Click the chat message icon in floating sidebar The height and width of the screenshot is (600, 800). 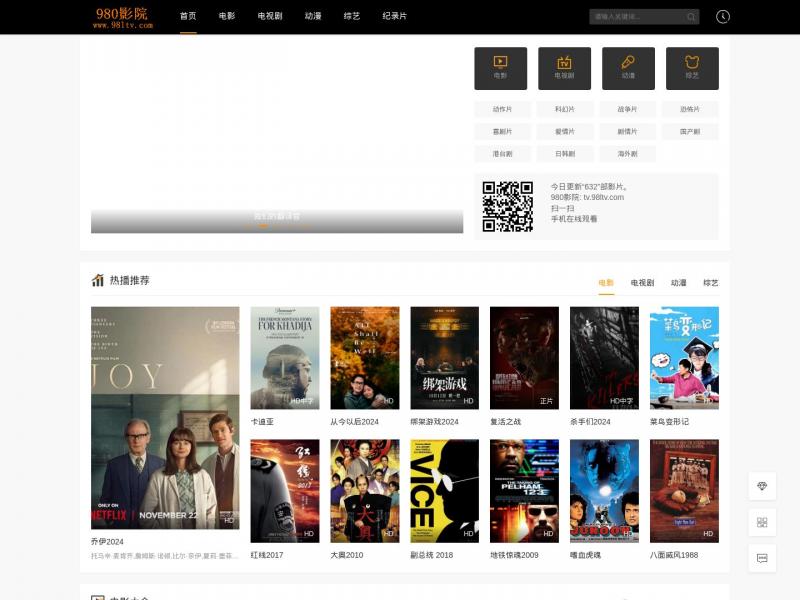(x=762, y=558)
